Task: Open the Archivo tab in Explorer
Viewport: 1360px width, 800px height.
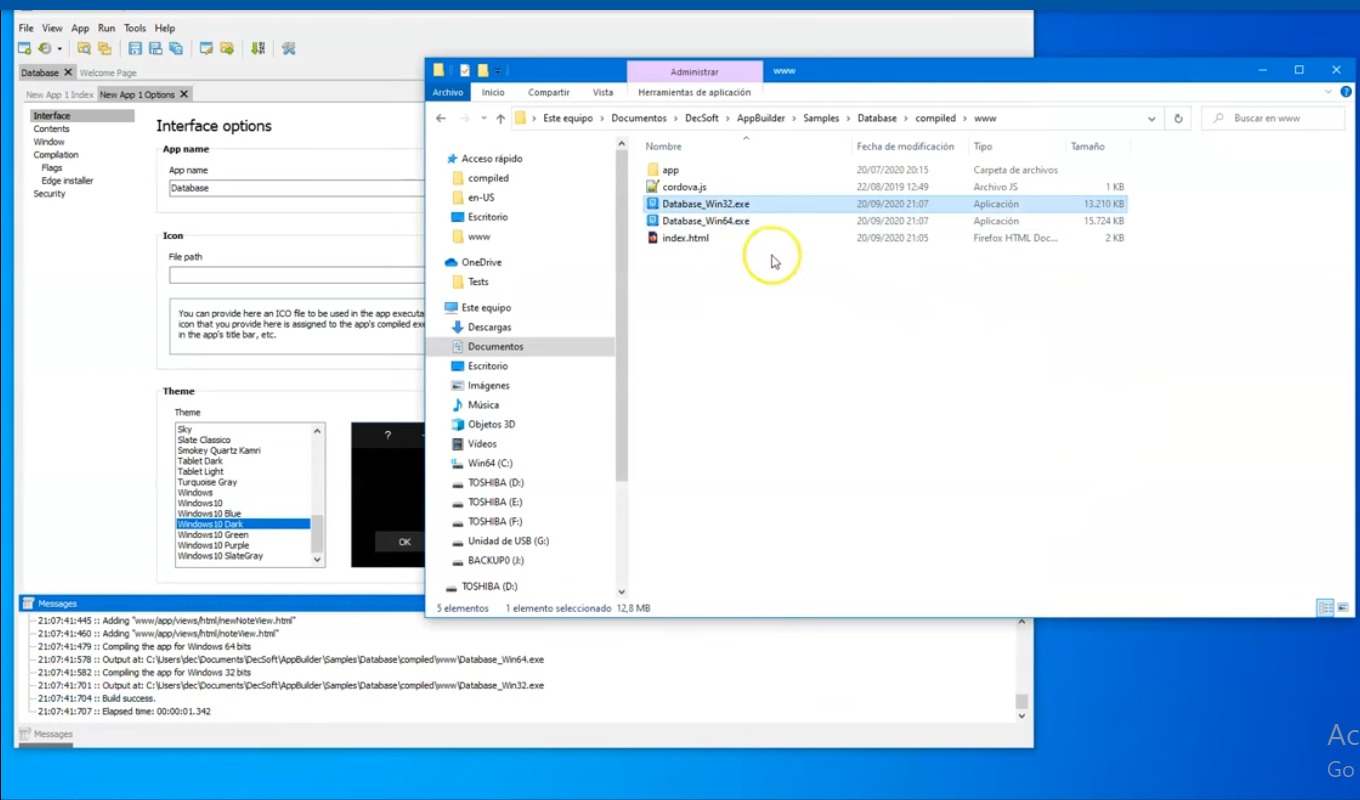Action: click(448, 92)
